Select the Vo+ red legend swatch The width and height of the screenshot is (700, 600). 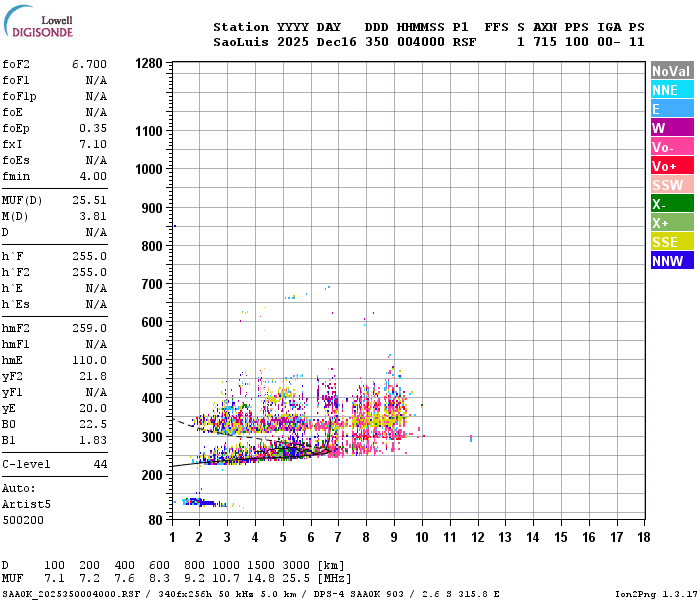pyautogui.click(x=672, y=166)
